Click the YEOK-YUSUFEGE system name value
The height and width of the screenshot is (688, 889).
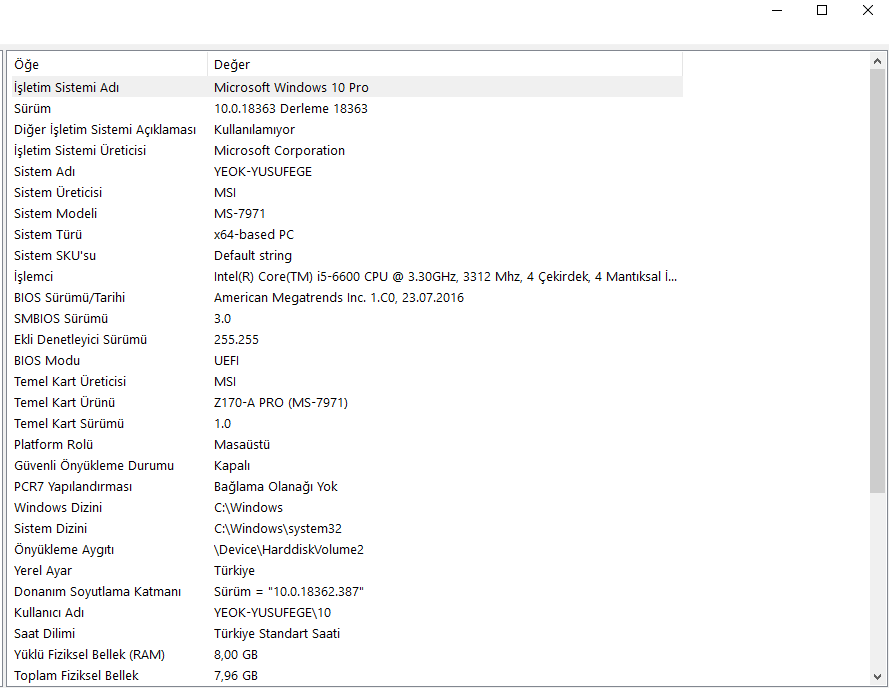pyautogui.click(x=263, y=171)
